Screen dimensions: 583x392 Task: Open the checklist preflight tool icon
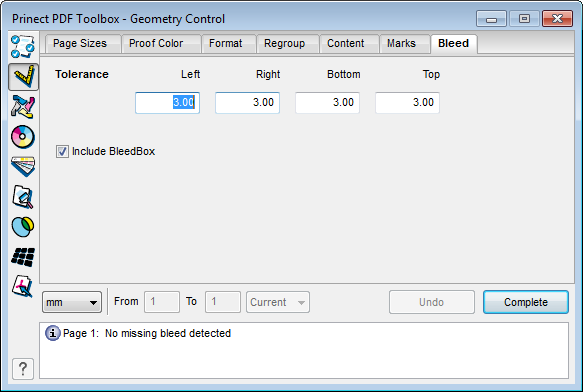click(x=23, y=47)
